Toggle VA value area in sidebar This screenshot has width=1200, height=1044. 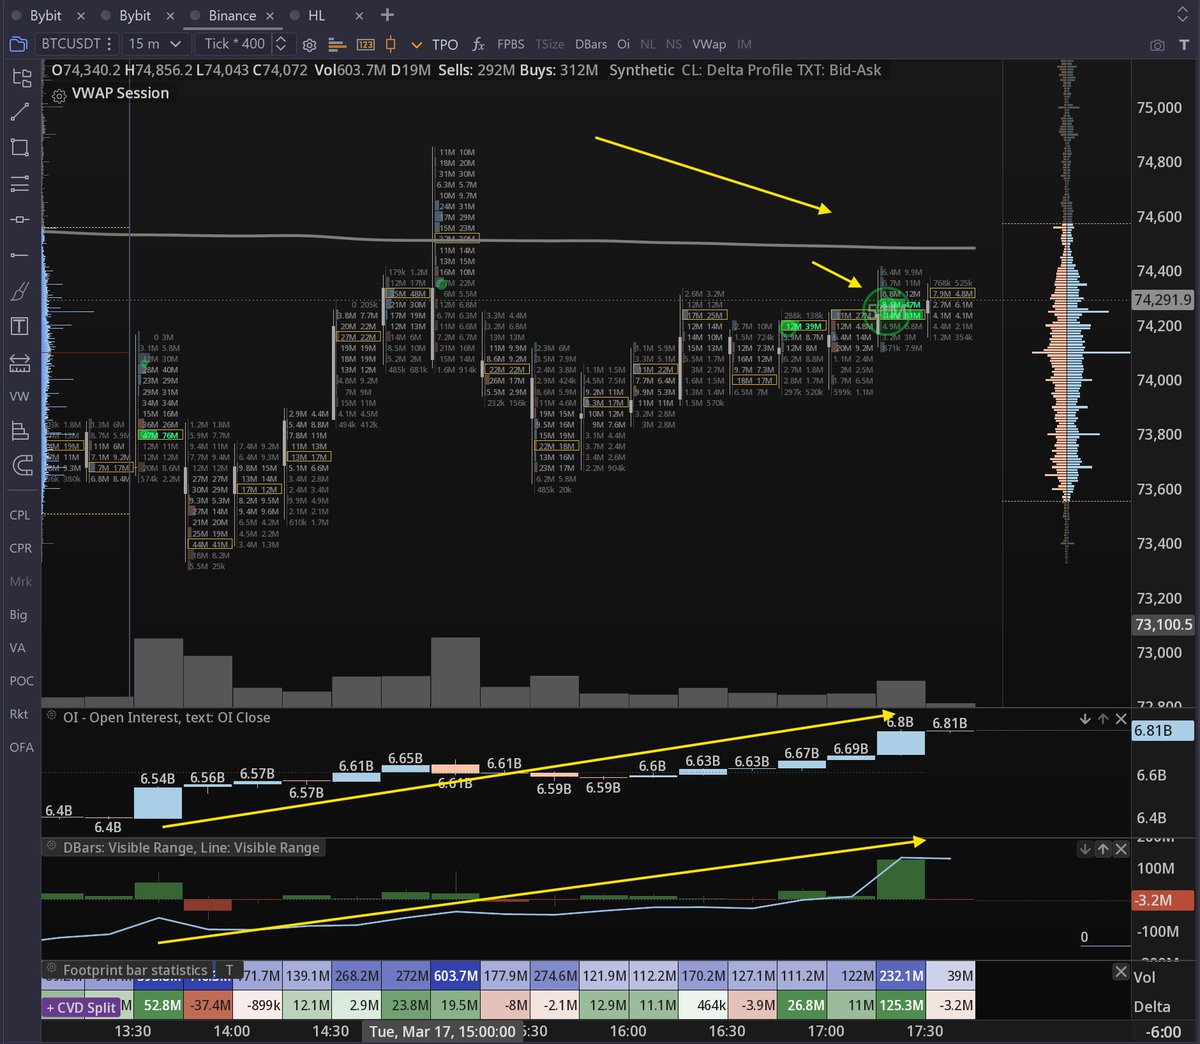(x=18, y=648)
